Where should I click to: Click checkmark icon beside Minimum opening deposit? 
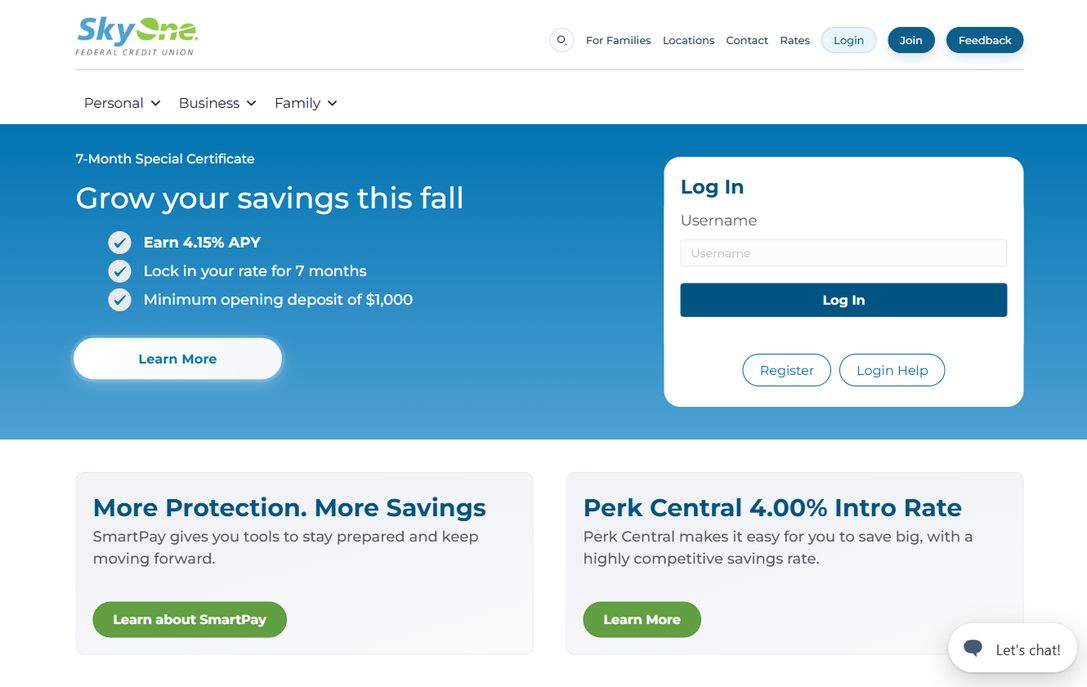pos(119,299)
